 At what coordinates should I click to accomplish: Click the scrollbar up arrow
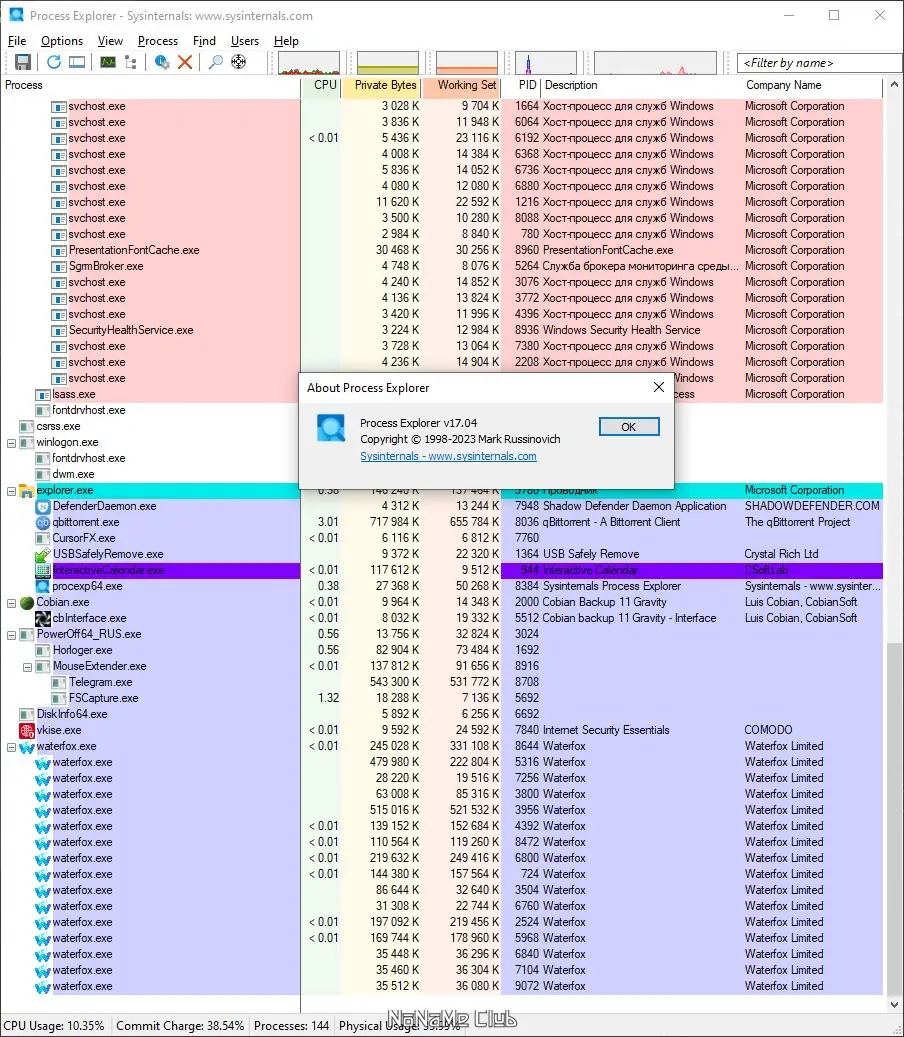click(x=893, y=85)
